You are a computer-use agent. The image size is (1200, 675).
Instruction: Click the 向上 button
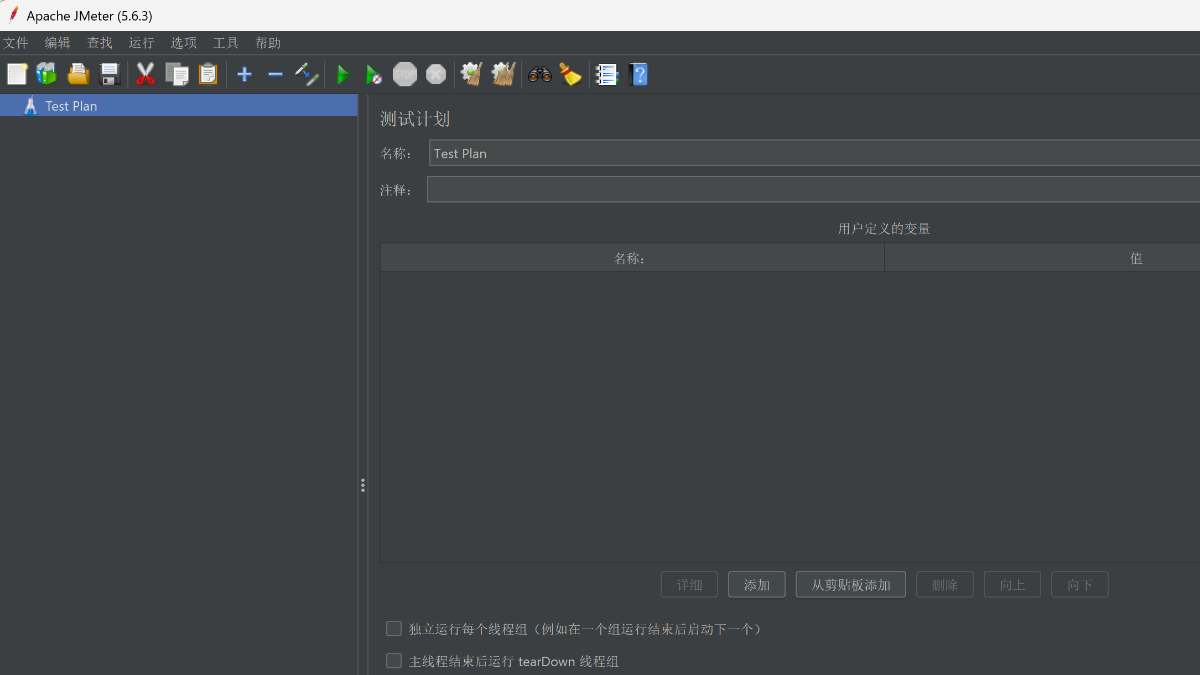(1013, 585)
